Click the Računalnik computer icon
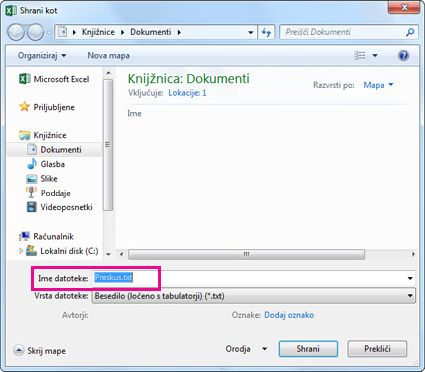This screenshot has width=425, height=372. tap(24, 236)
